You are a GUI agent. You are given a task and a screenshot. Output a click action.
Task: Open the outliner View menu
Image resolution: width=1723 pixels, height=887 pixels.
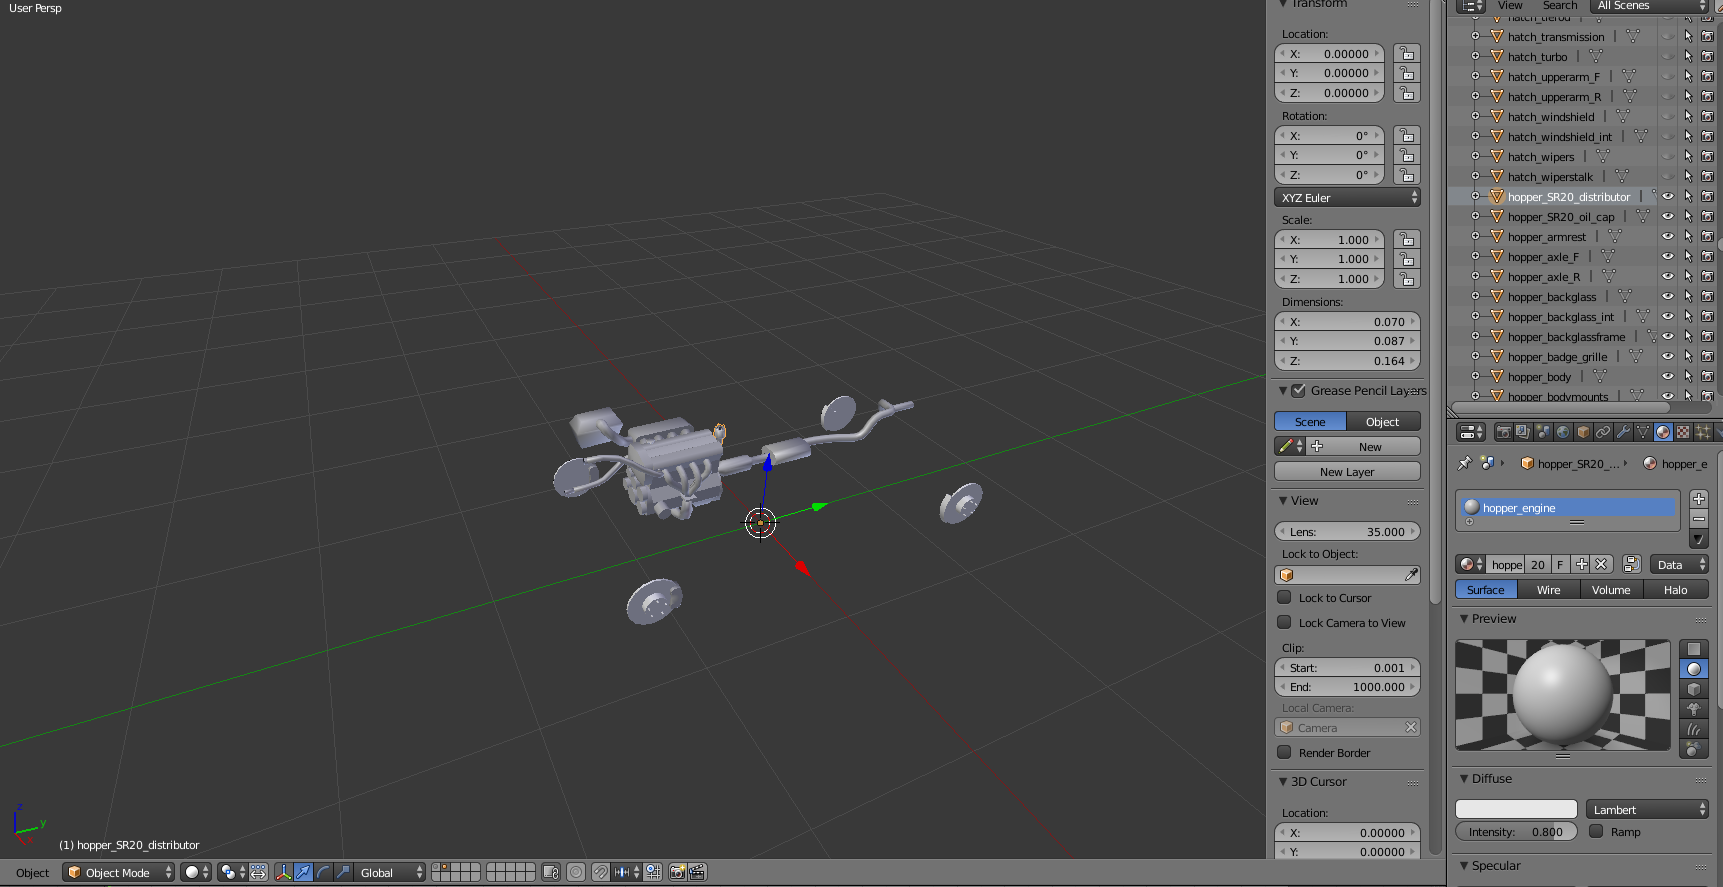(x=1510, y=6)
